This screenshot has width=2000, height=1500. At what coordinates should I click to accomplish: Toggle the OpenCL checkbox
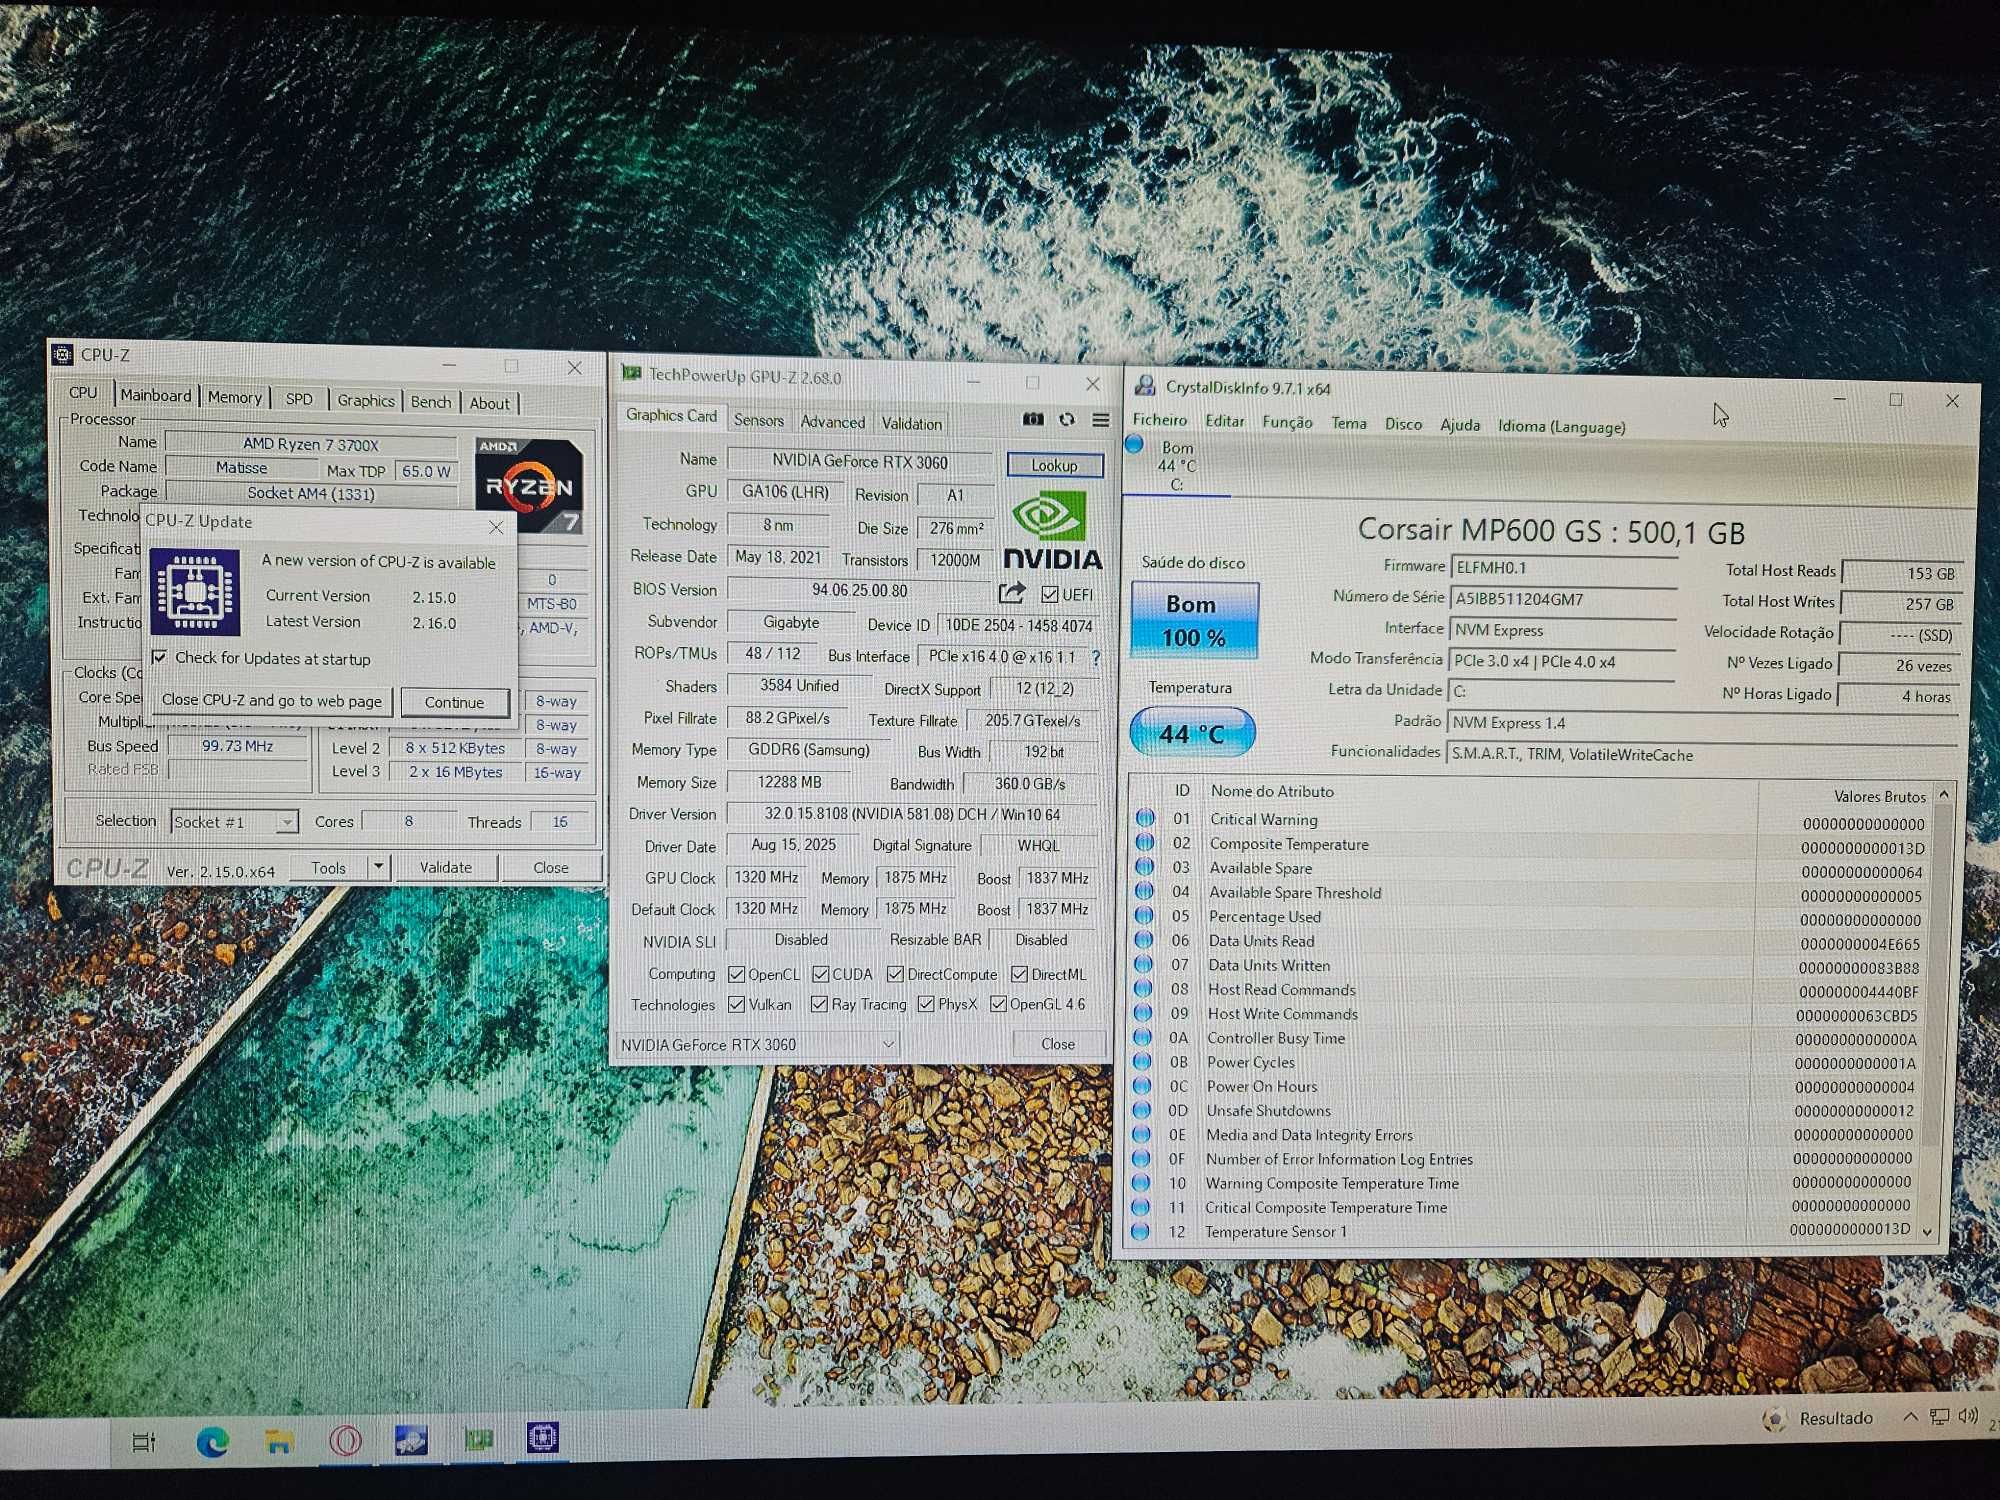click(x=737, y=974)
